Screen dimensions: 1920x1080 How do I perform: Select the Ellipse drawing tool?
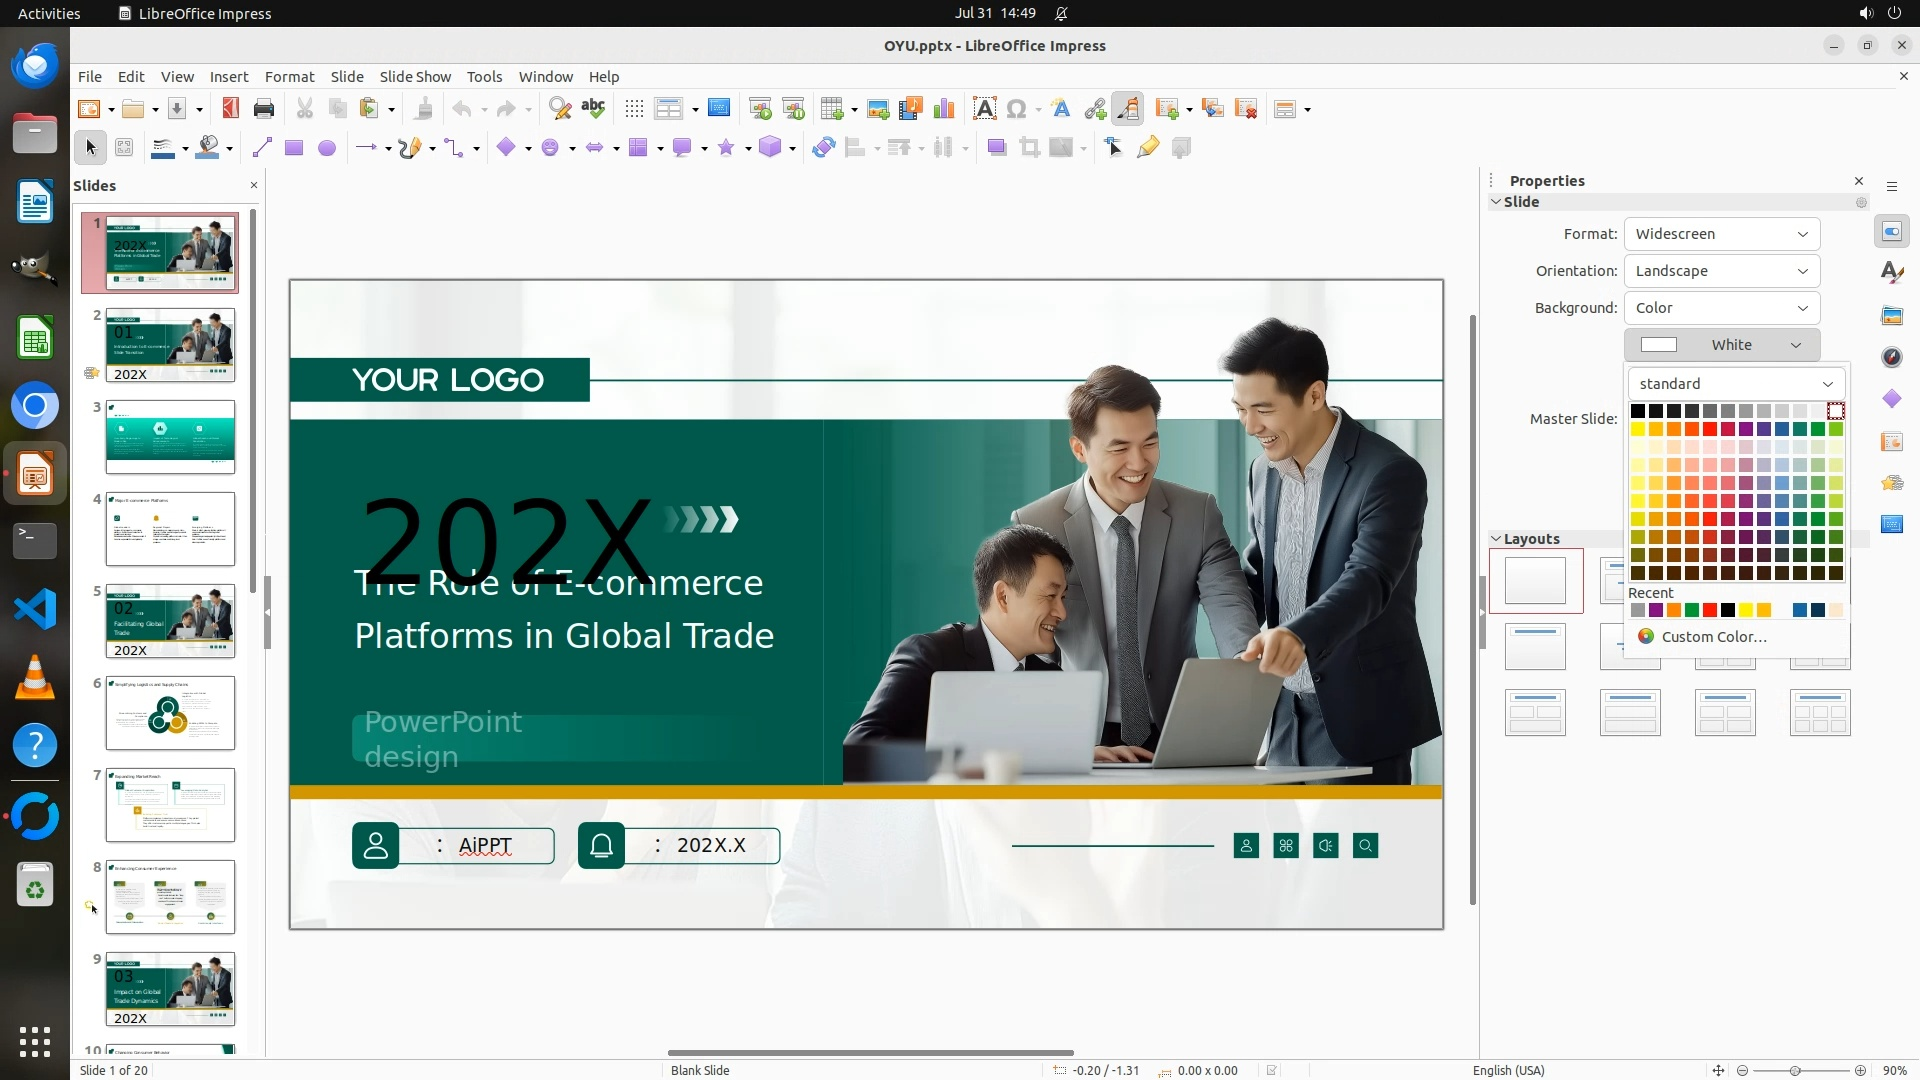326,148
